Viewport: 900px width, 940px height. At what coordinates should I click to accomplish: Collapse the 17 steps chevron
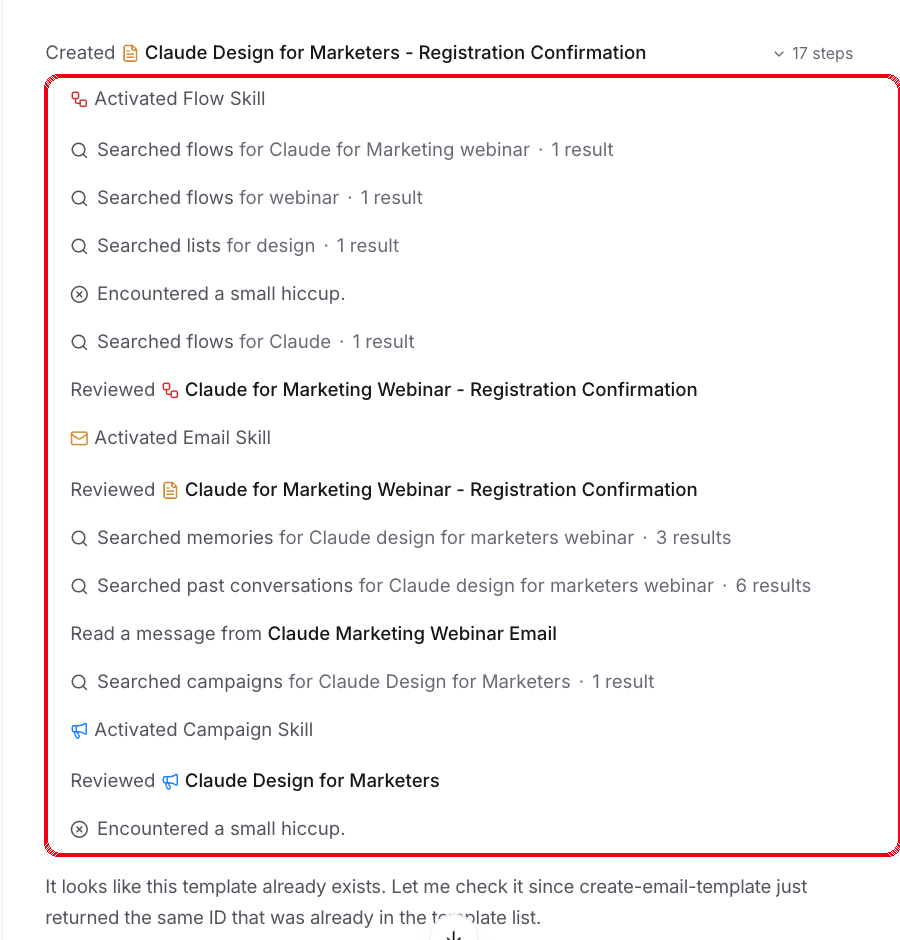778,54
